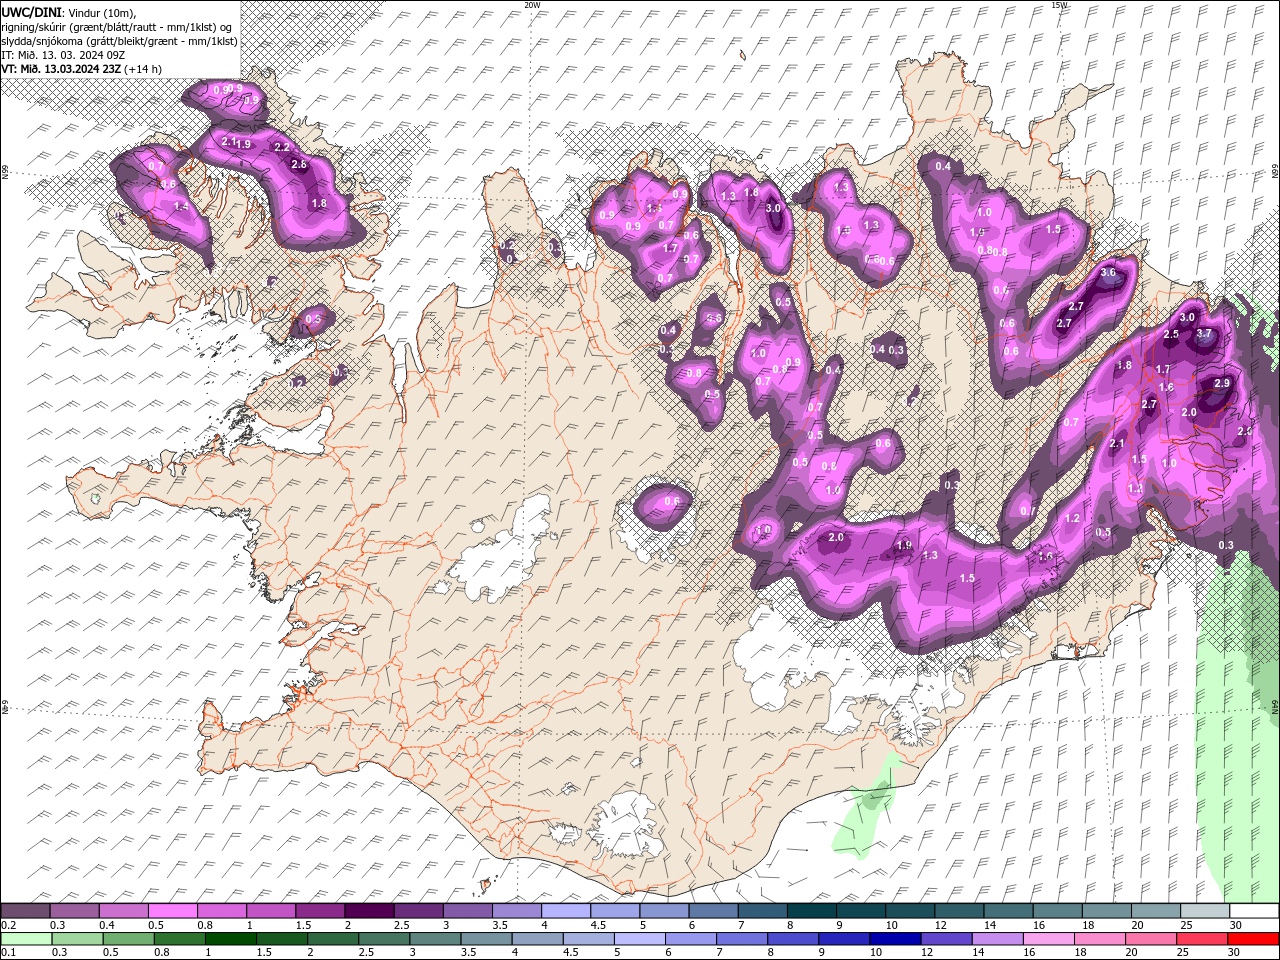Click the '0.1' label in the lower legend row

[8, 953]
